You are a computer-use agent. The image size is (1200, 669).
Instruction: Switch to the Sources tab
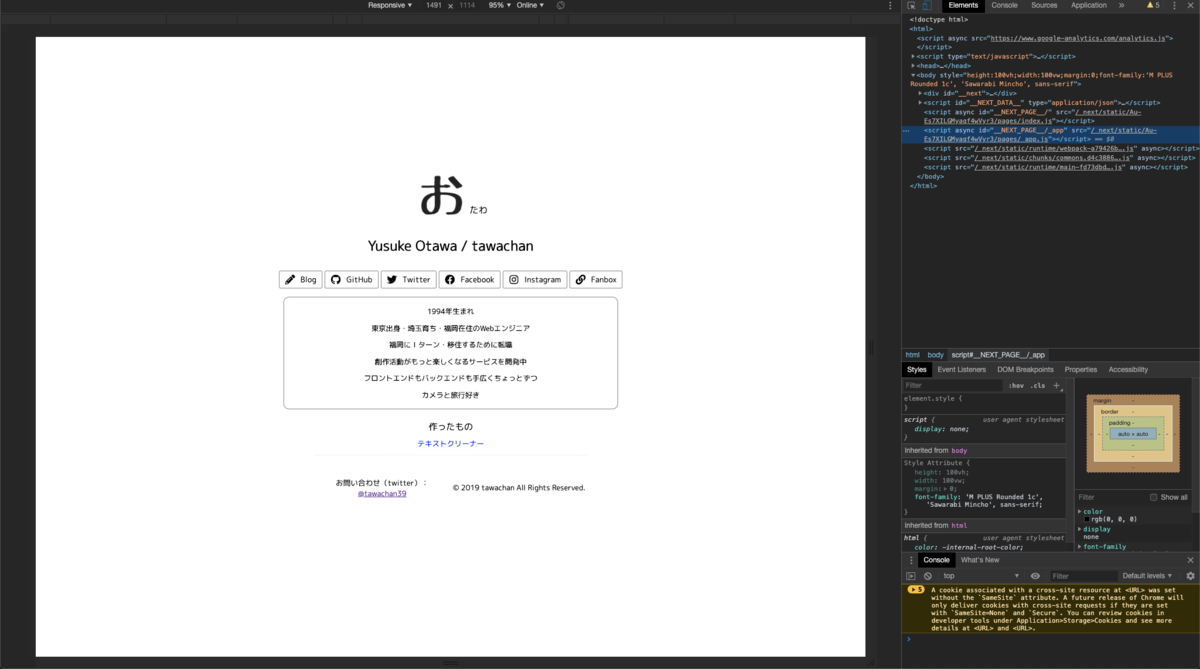(1044, 5)
